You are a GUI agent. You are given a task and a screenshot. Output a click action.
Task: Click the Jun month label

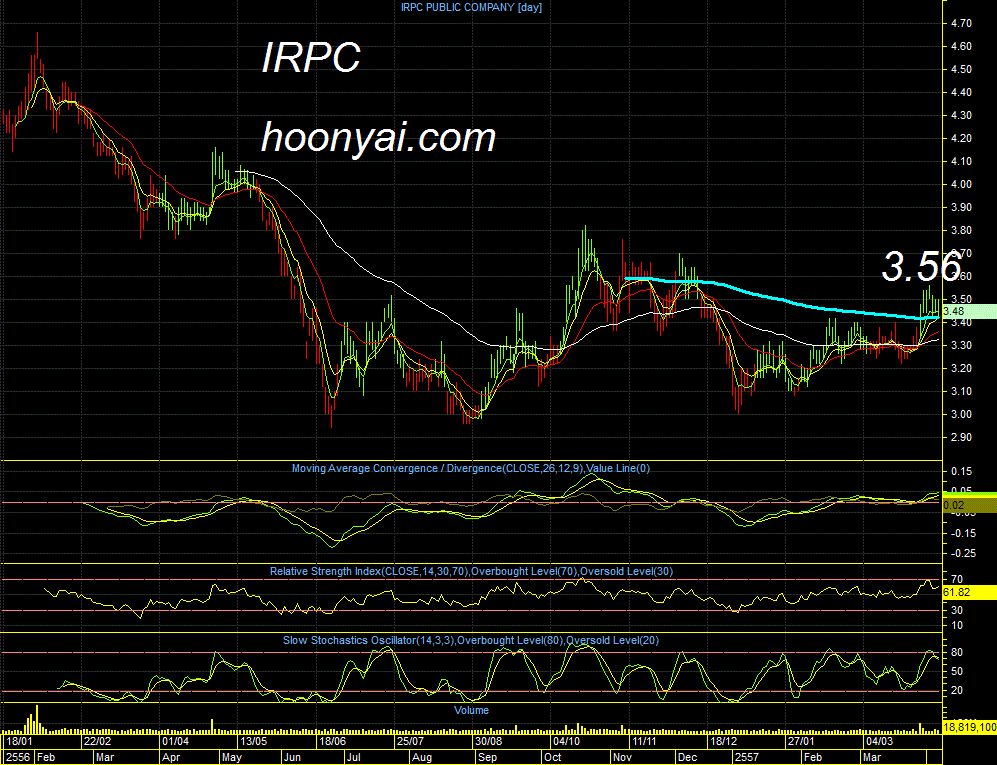(292, 757)
